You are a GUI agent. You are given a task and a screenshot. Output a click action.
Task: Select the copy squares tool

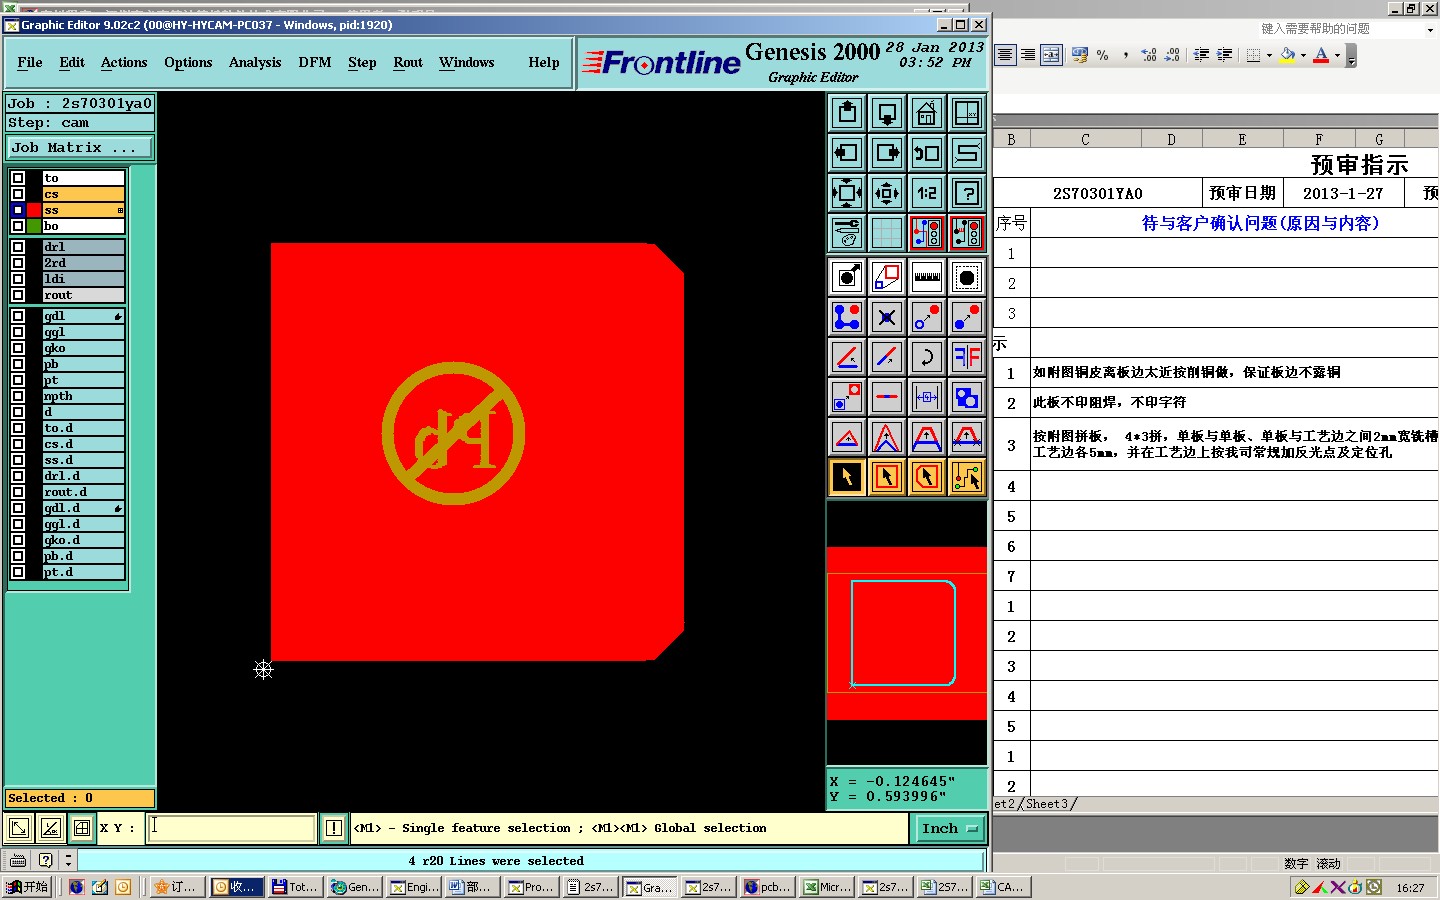click(x=967, y=397)
